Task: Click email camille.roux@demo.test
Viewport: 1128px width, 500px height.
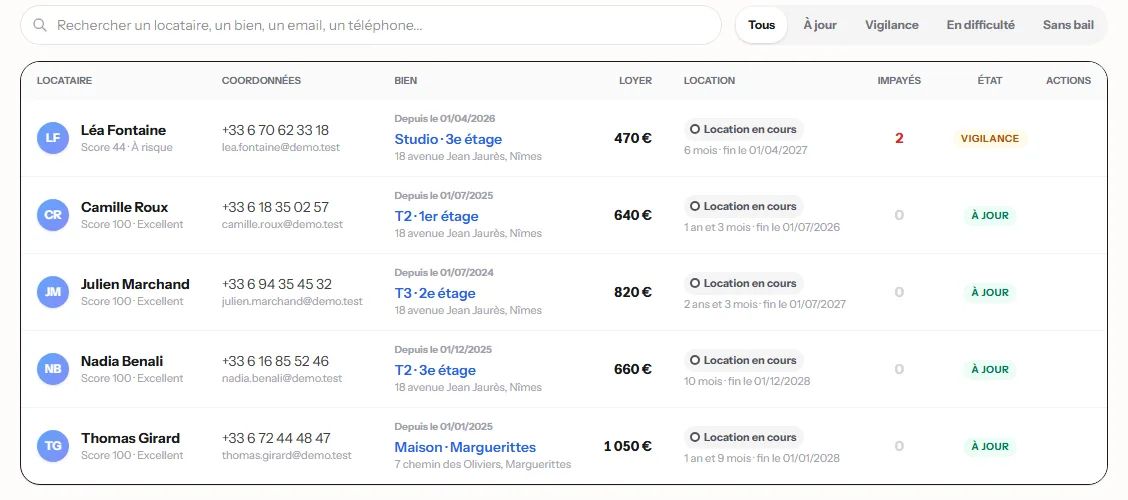Action: pyautogui.click(x=282, y=224)
